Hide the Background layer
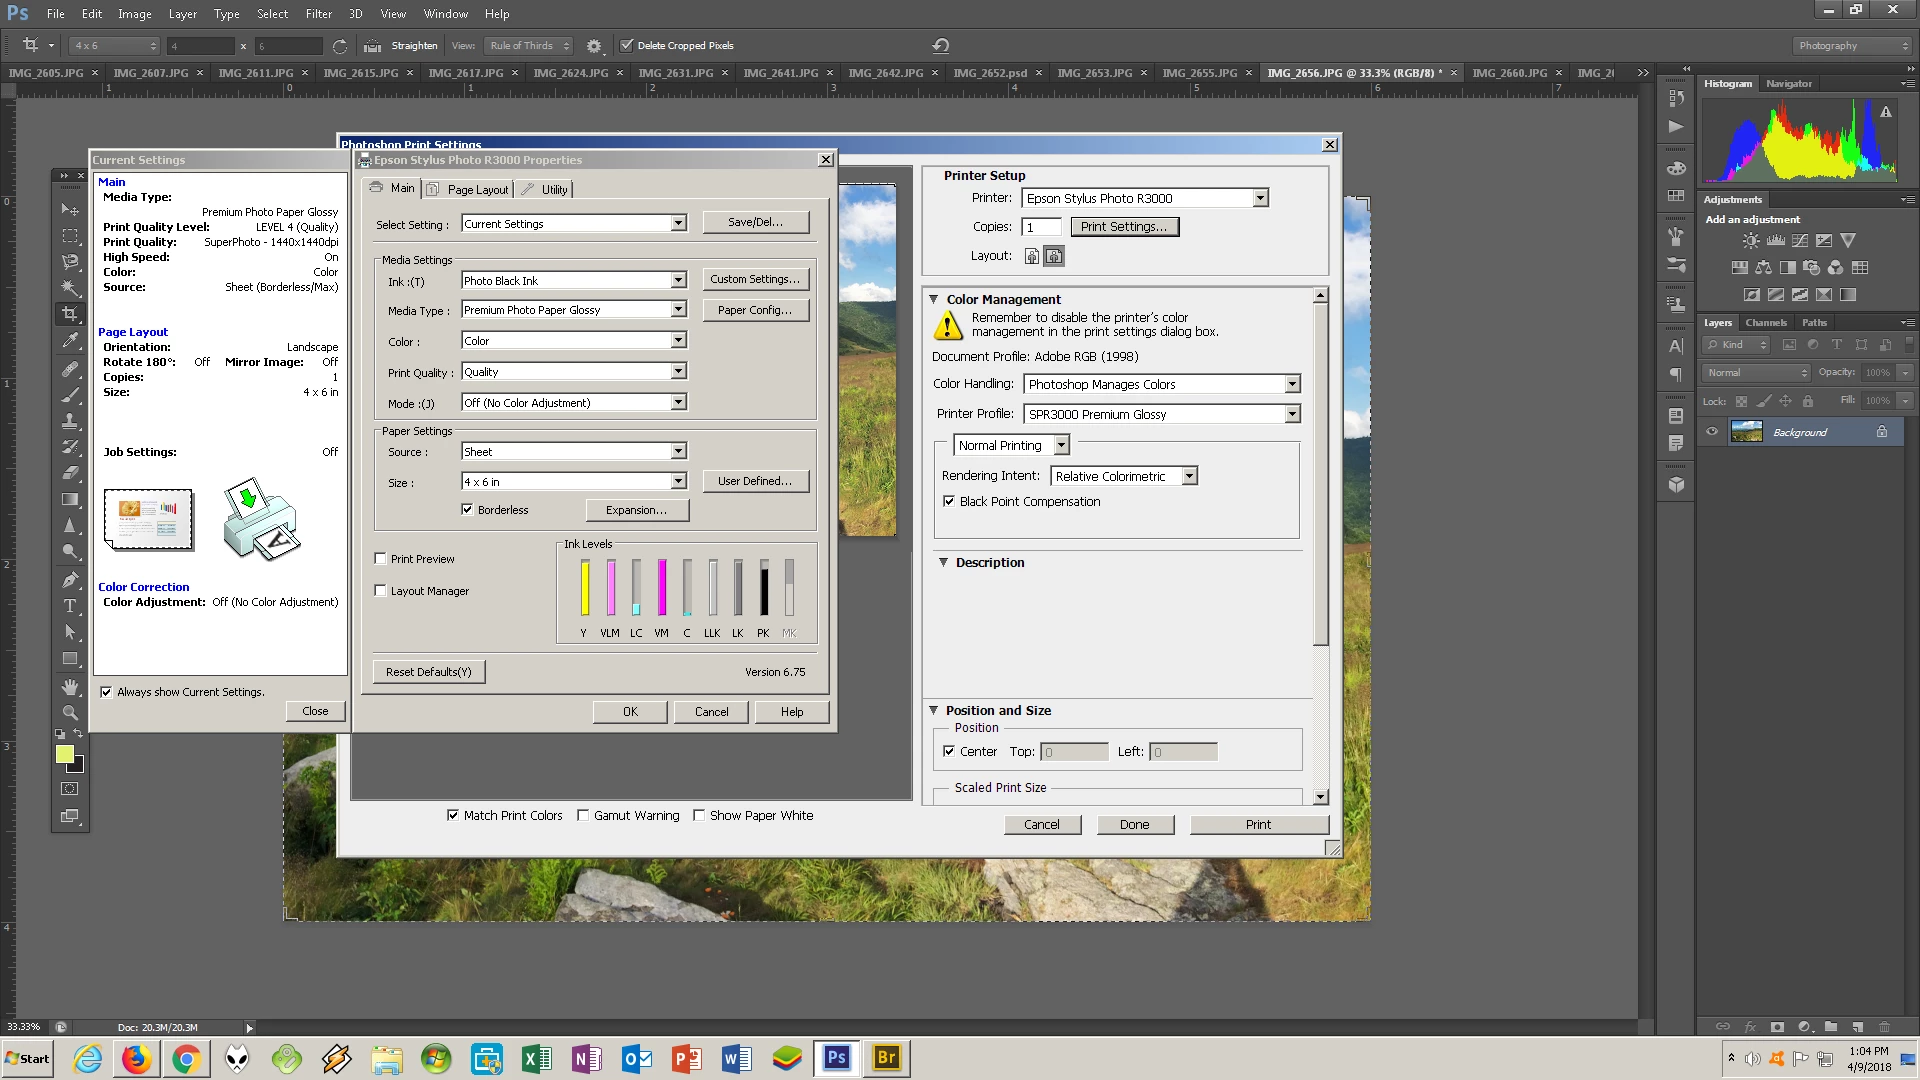Viewport: 1920px width, 1080px height. click(1712, 432)
